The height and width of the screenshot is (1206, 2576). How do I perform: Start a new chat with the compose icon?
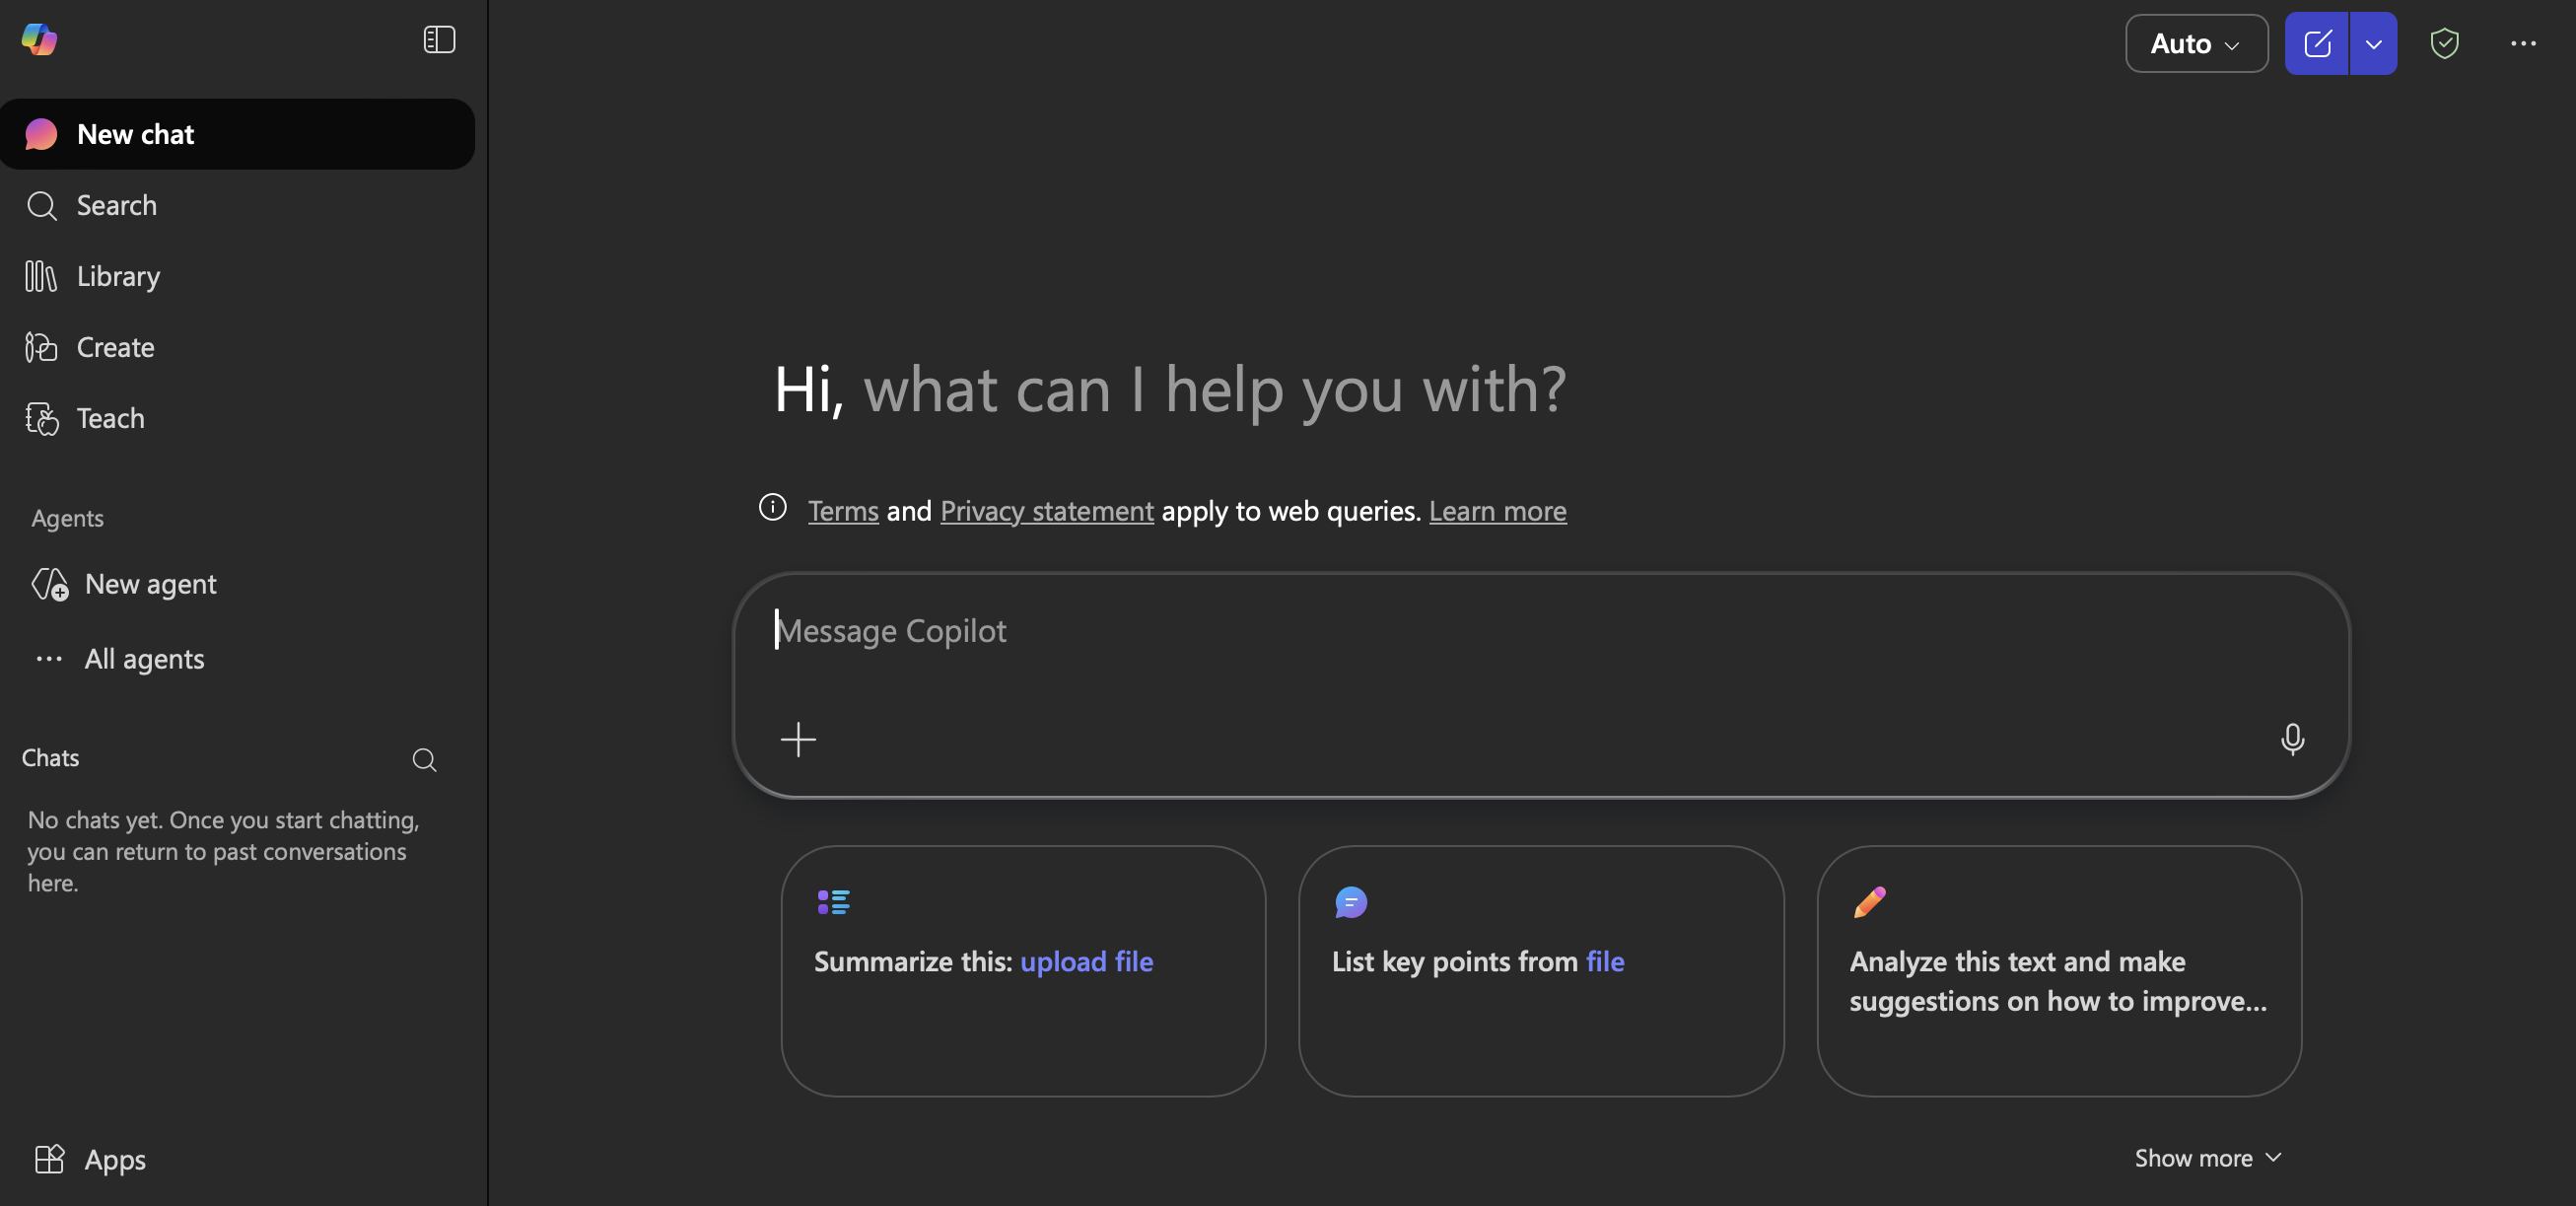[2320, 43]
